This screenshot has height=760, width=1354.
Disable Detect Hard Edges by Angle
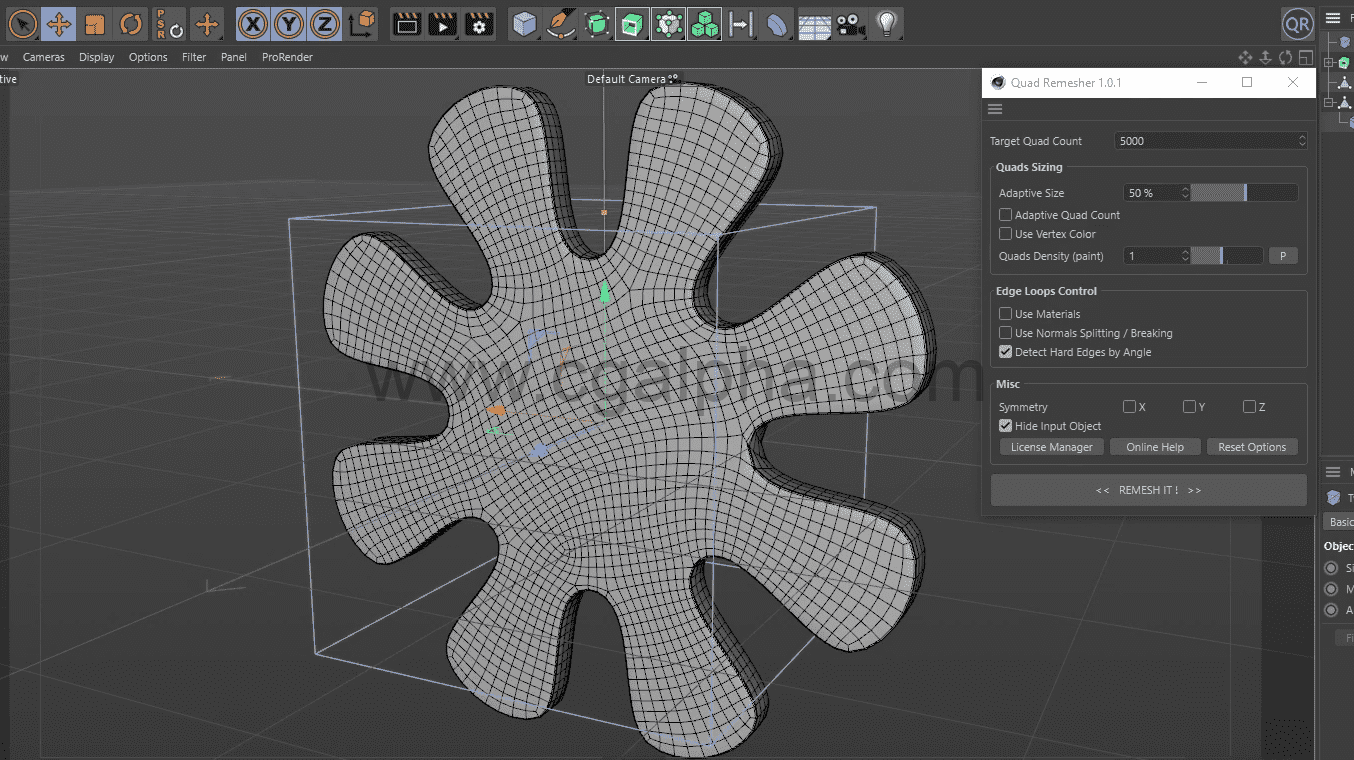click(1005, 352)
